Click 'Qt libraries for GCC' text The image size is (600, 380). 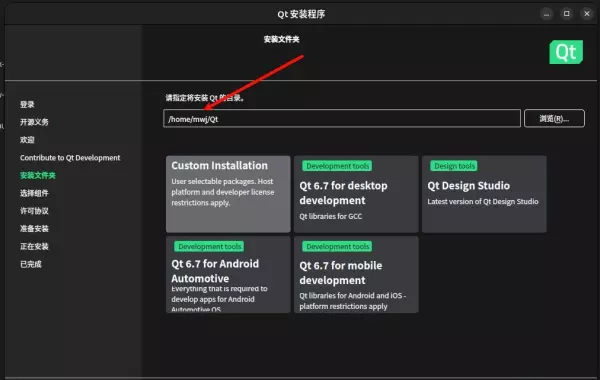click(x=331, y=216)
